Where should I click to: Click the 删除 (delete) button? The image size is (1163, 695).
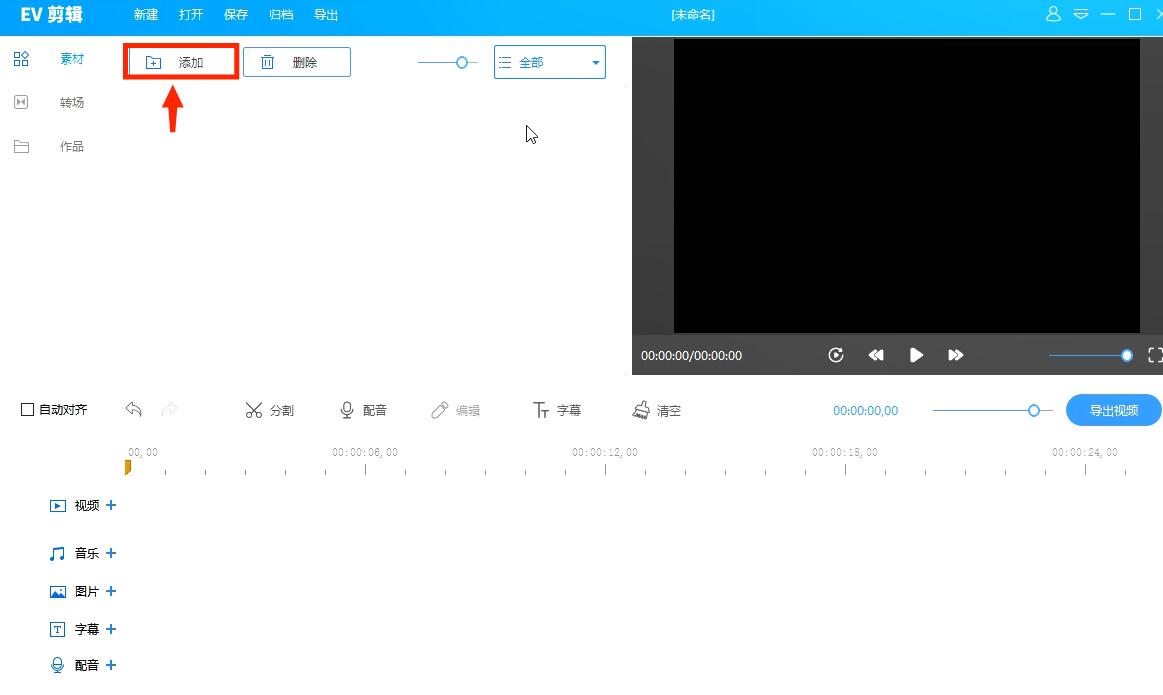click(x=297, y=62)
